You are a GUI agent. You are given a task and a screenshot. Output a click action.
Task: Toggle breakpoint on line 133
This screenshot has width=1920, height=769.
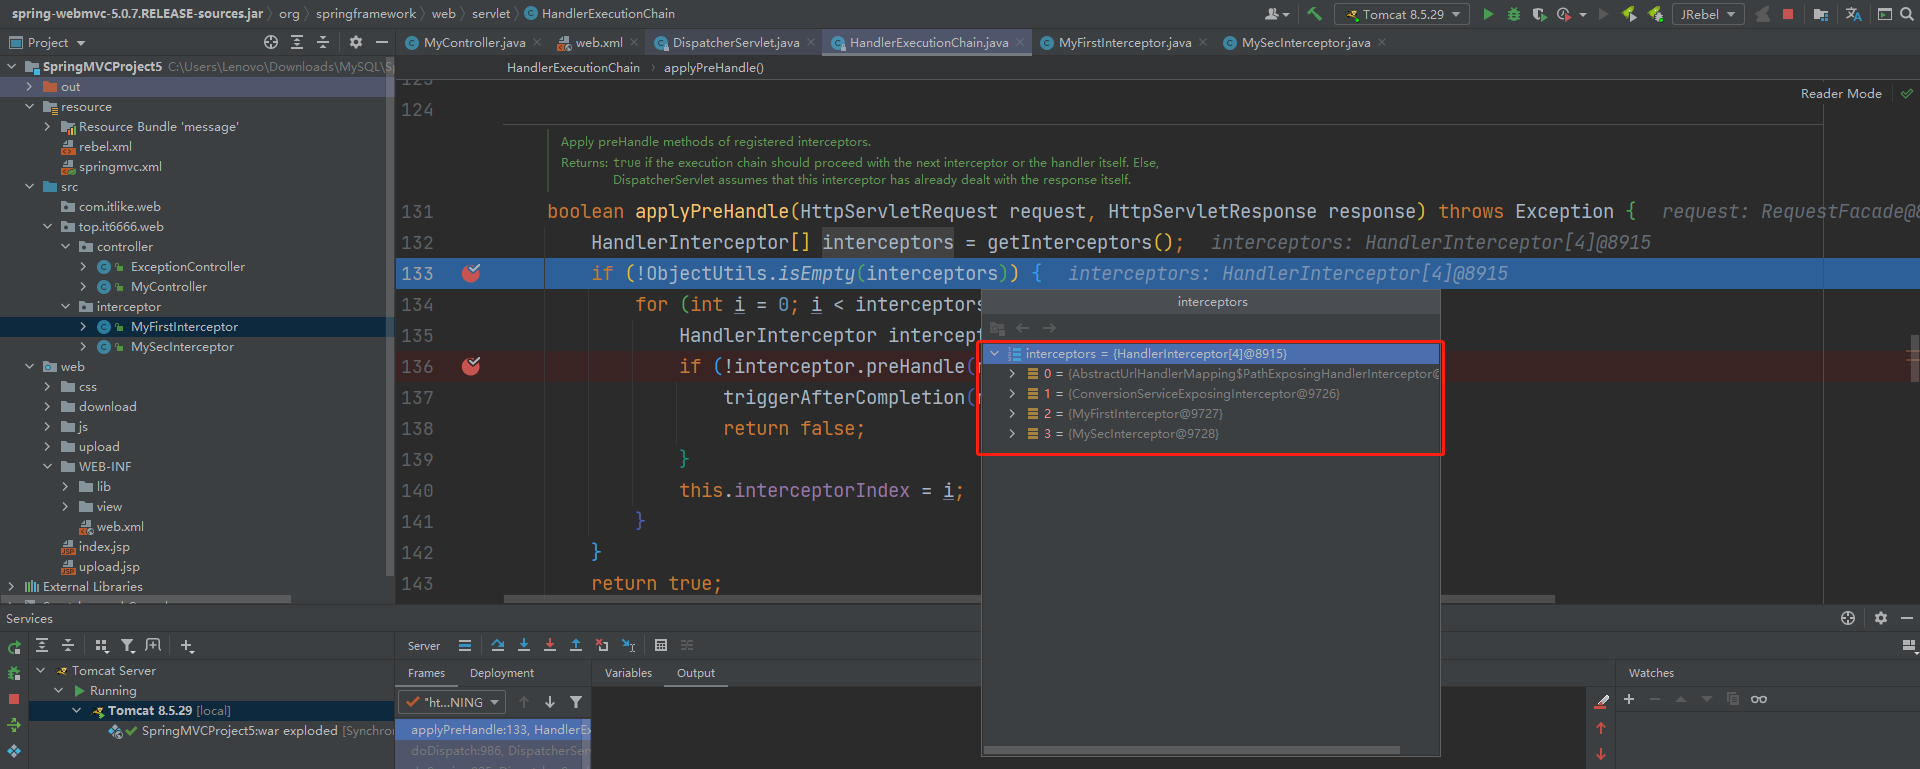coord(471,273)
